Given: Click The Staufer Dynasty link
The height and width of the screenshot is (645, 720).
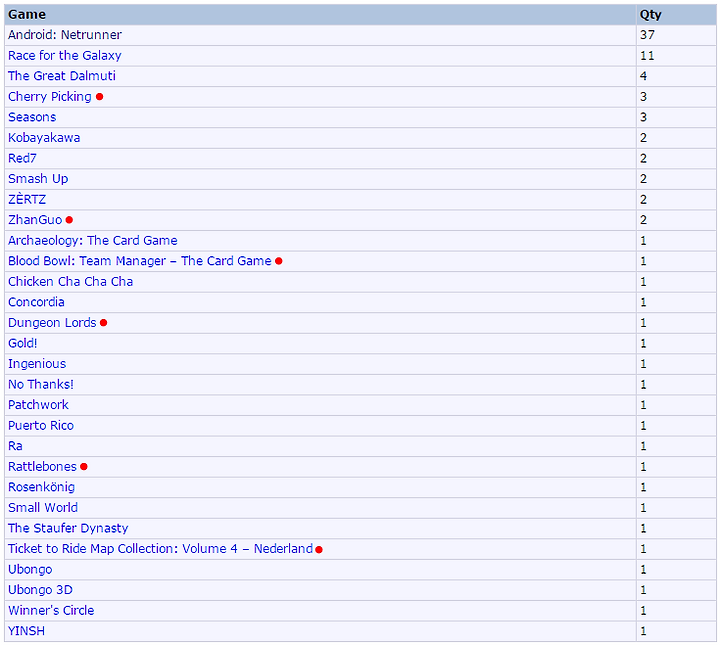Looking at the screenshot, I should coord(68,528).
